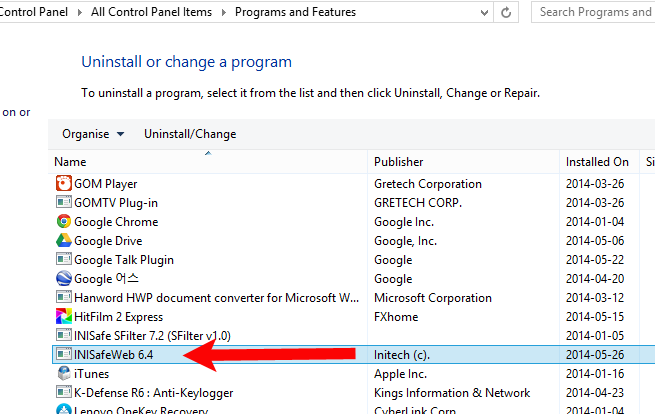Open the Organise dropdown menu

[x=93, y=134]
